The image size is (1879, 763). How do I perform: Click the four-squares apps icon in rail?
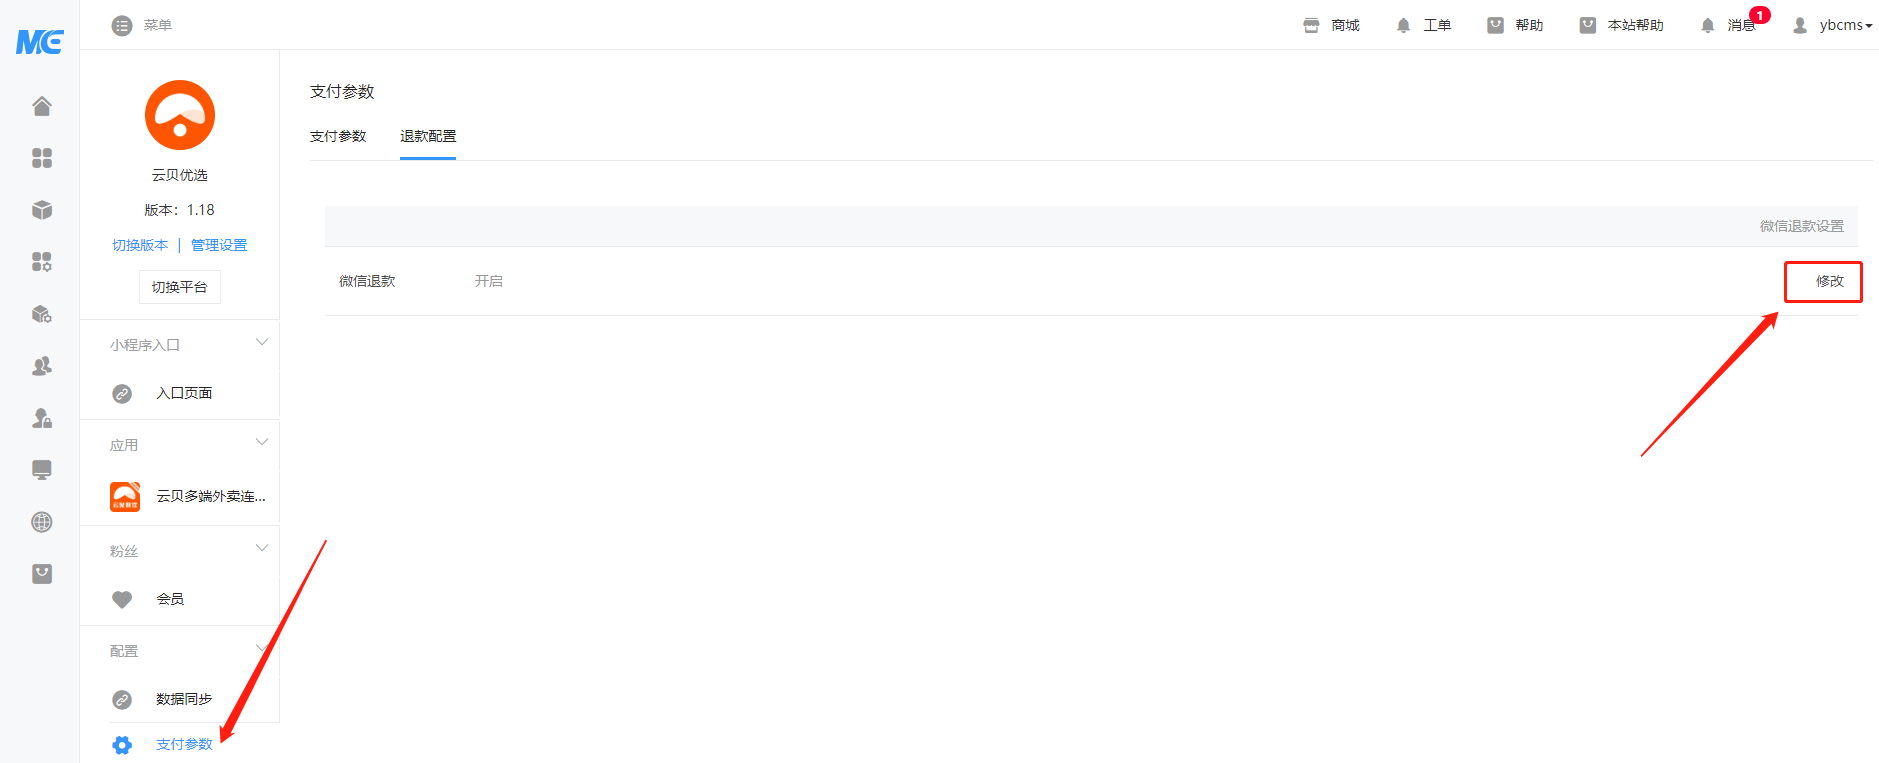point(42,158)
